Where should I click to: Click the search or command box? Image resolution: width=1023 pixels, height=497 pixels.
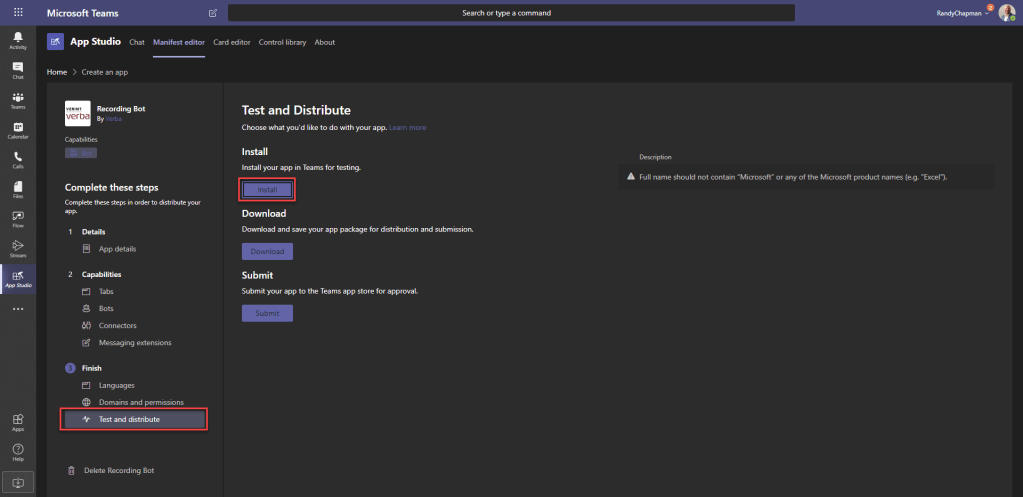click(511, 13)
